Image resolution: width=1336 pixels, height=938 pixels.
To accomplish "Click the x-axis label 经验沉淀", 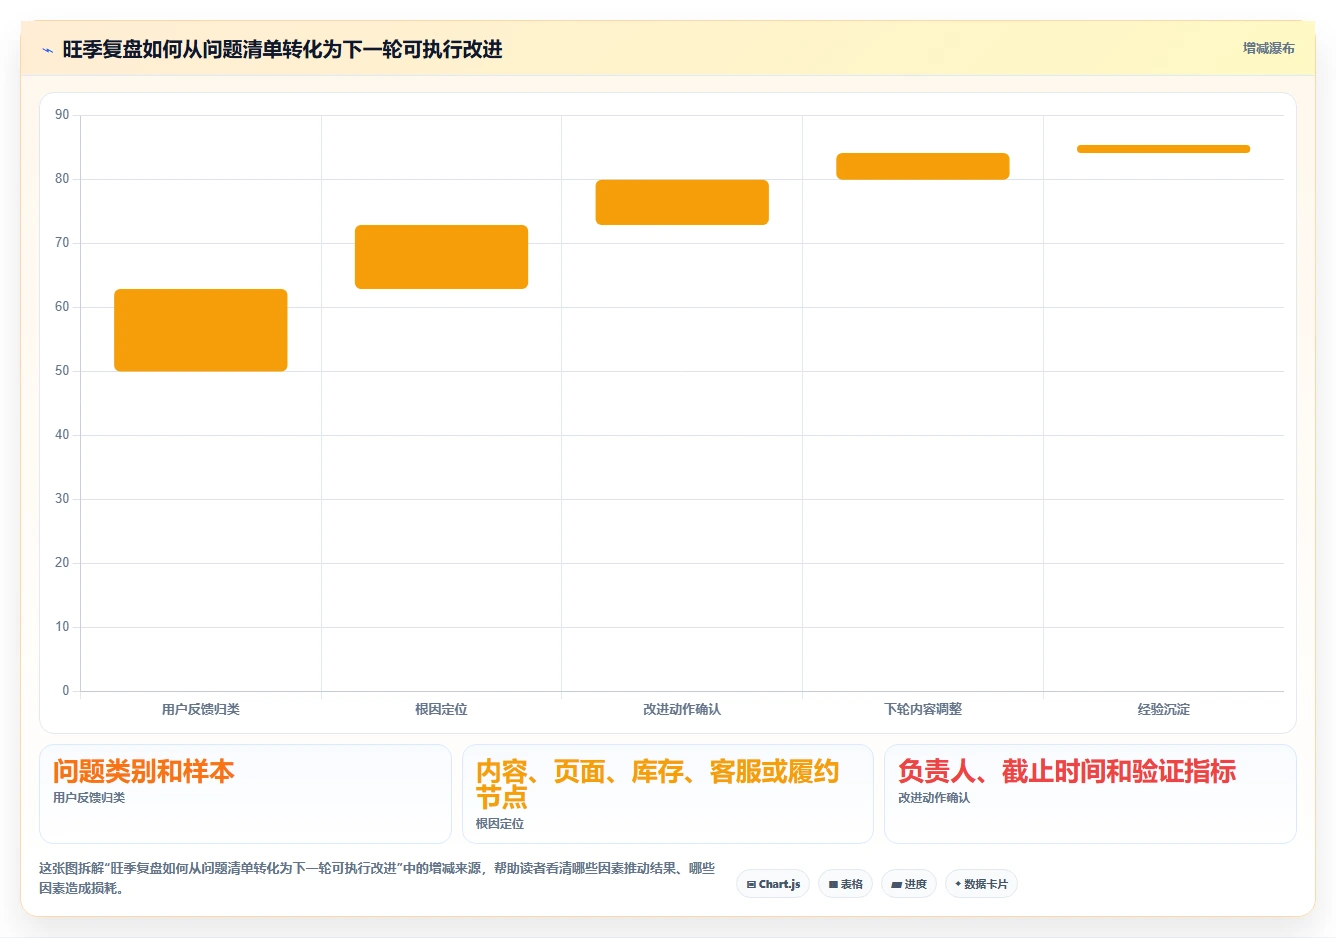I will [x=1163, y=709].
